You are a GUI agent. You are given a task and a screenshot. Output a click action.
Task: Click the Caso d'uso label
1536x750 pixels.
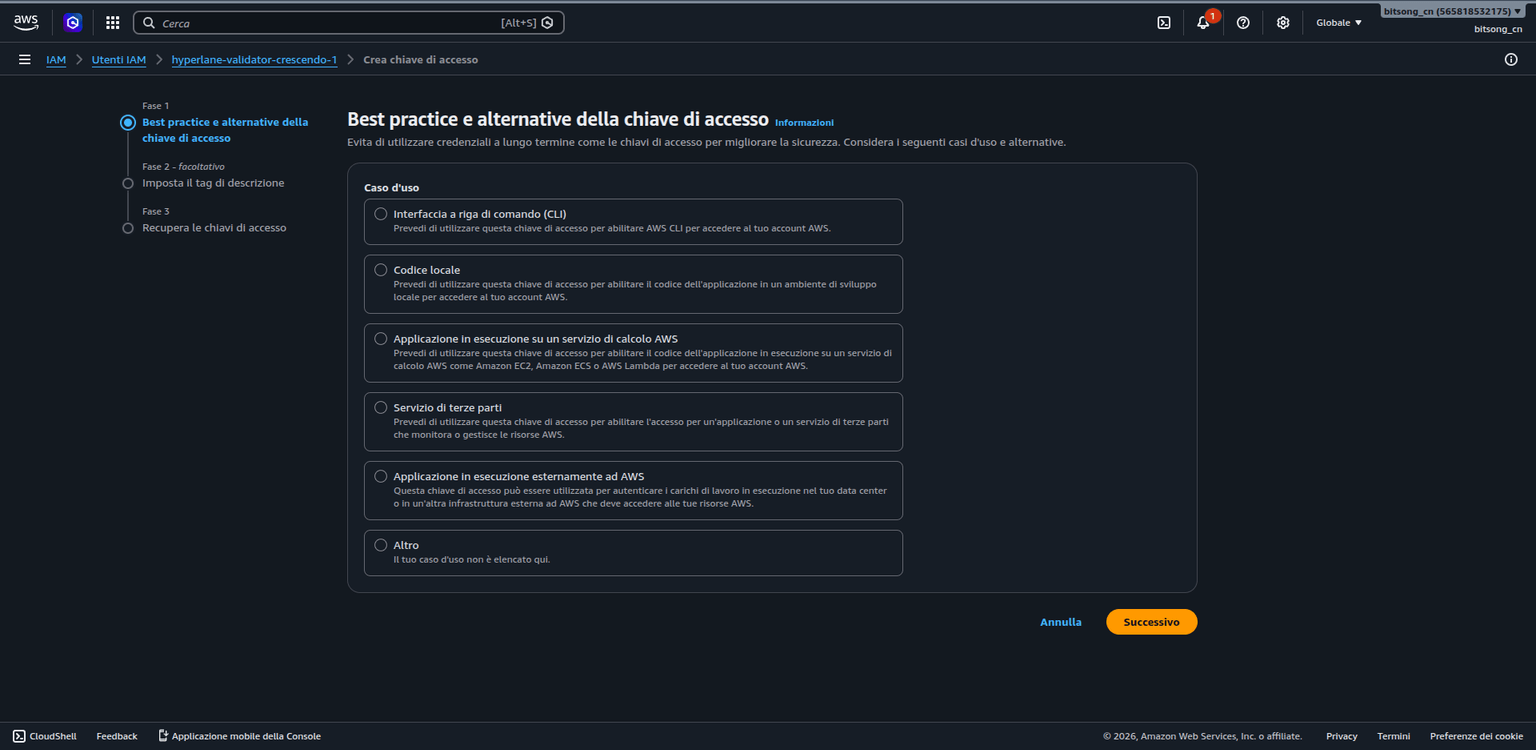[x=392, y=188]
